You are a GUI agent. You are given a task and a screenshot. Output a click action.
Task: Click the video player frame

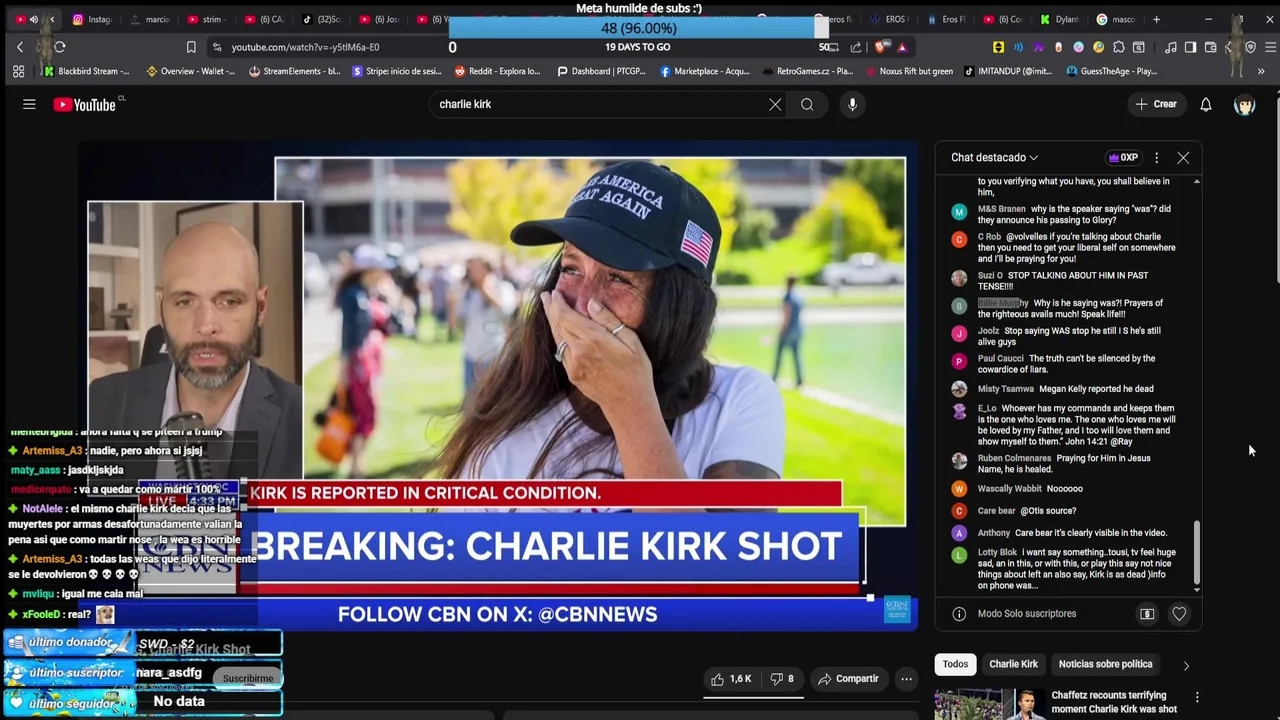(x=498, y=385)
